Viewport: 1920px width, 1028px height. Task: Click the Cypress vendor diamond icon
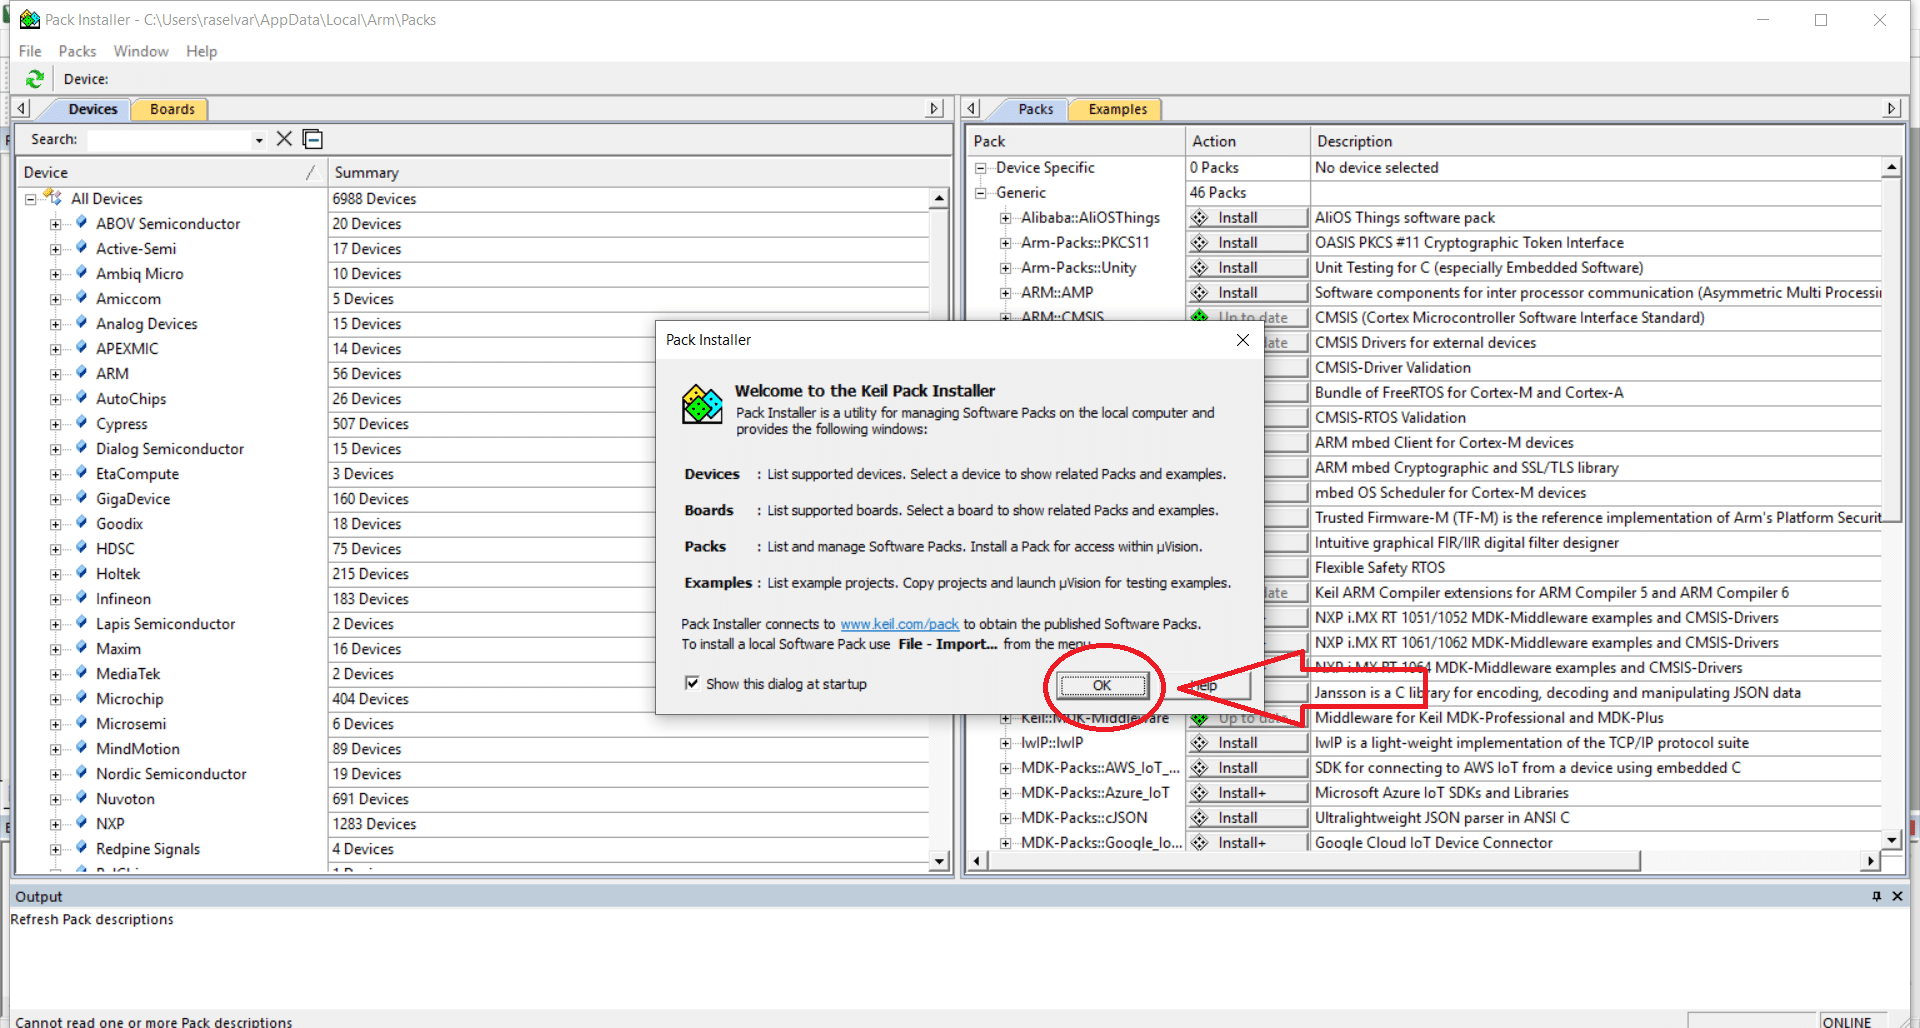[x=82, y=423]
